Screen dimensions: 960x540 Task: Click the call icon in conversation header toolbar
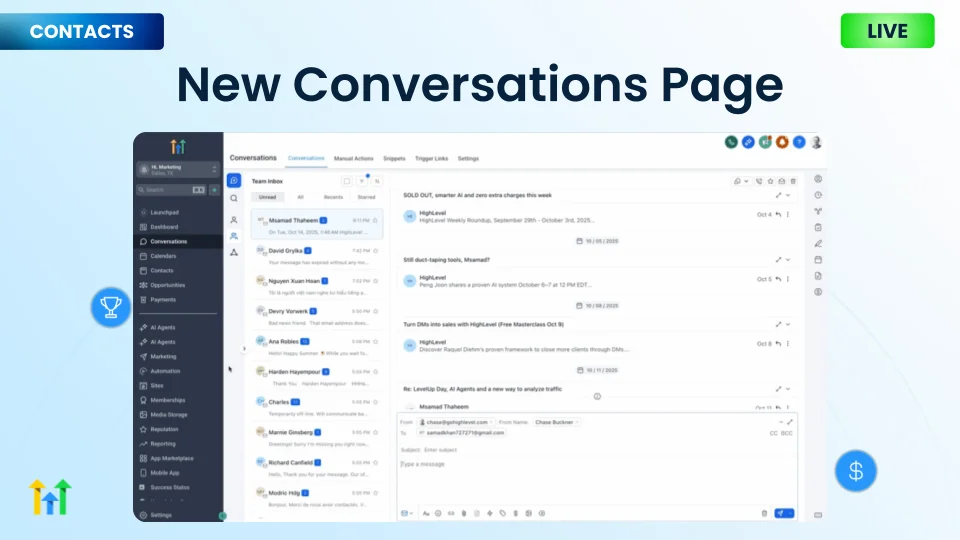(x=759, y=181)
